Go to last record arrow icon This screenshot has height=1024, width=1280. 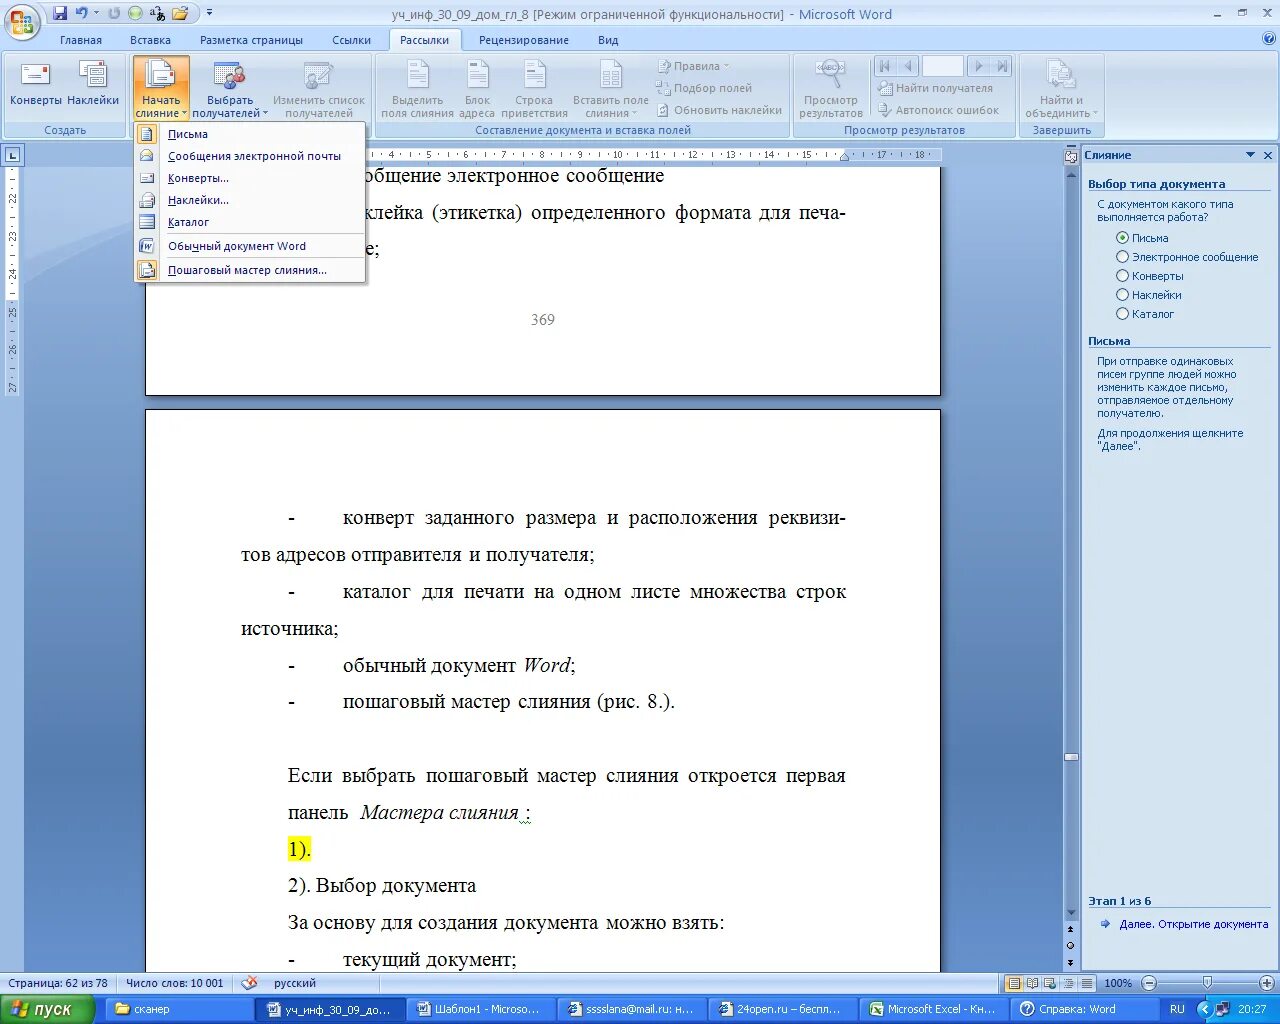[1002, 66]
